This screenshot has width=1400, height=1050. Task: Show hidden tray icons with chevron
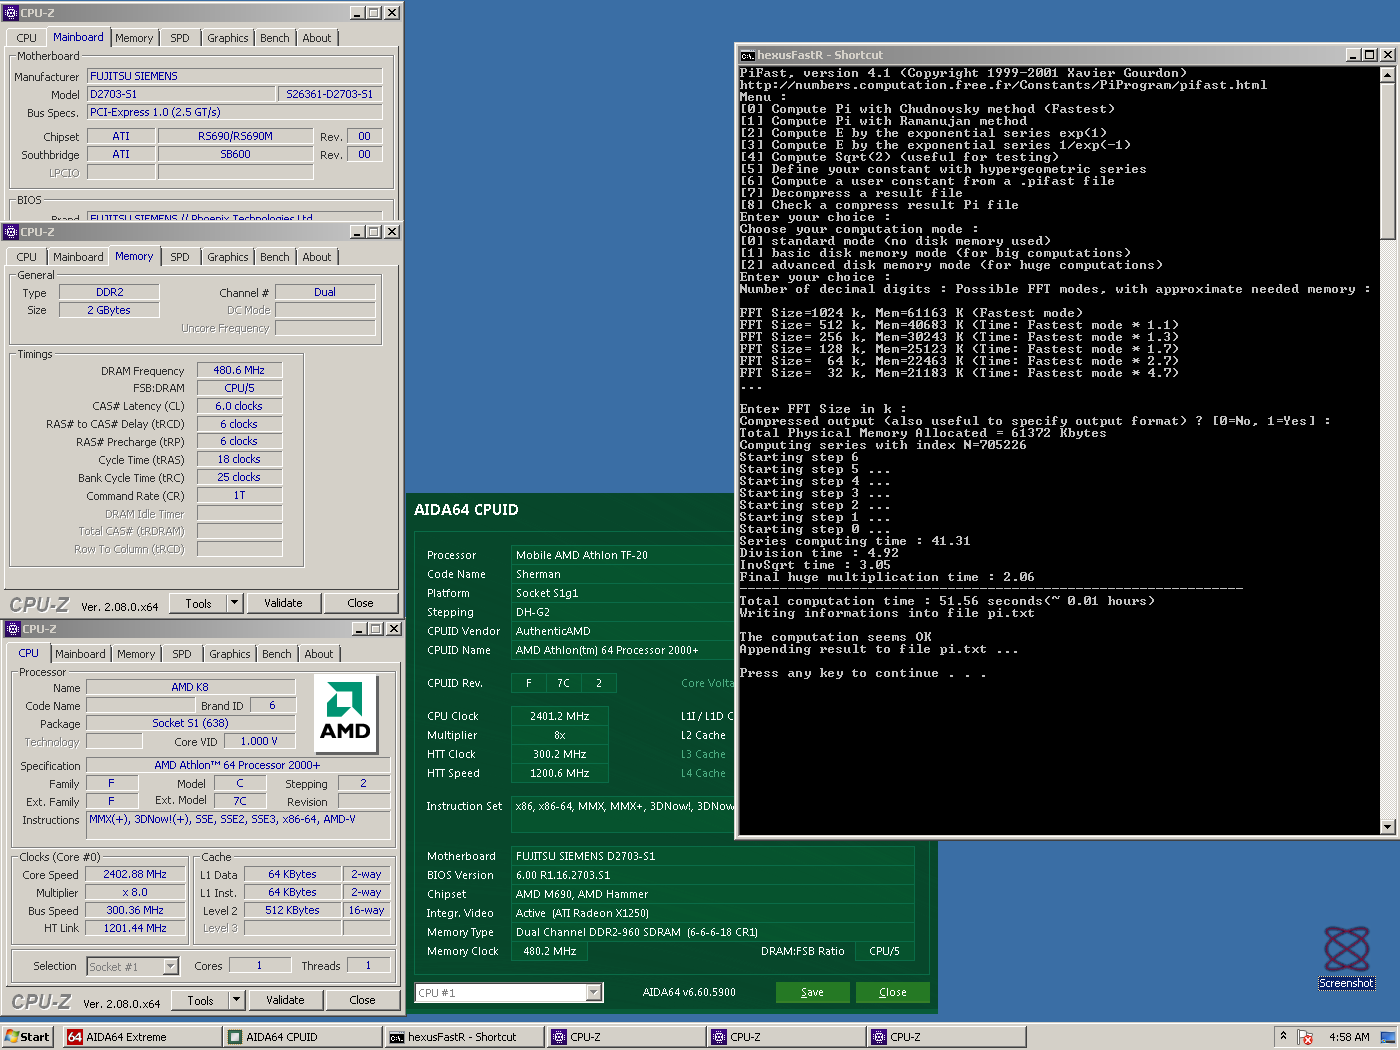(1283, 1036)
